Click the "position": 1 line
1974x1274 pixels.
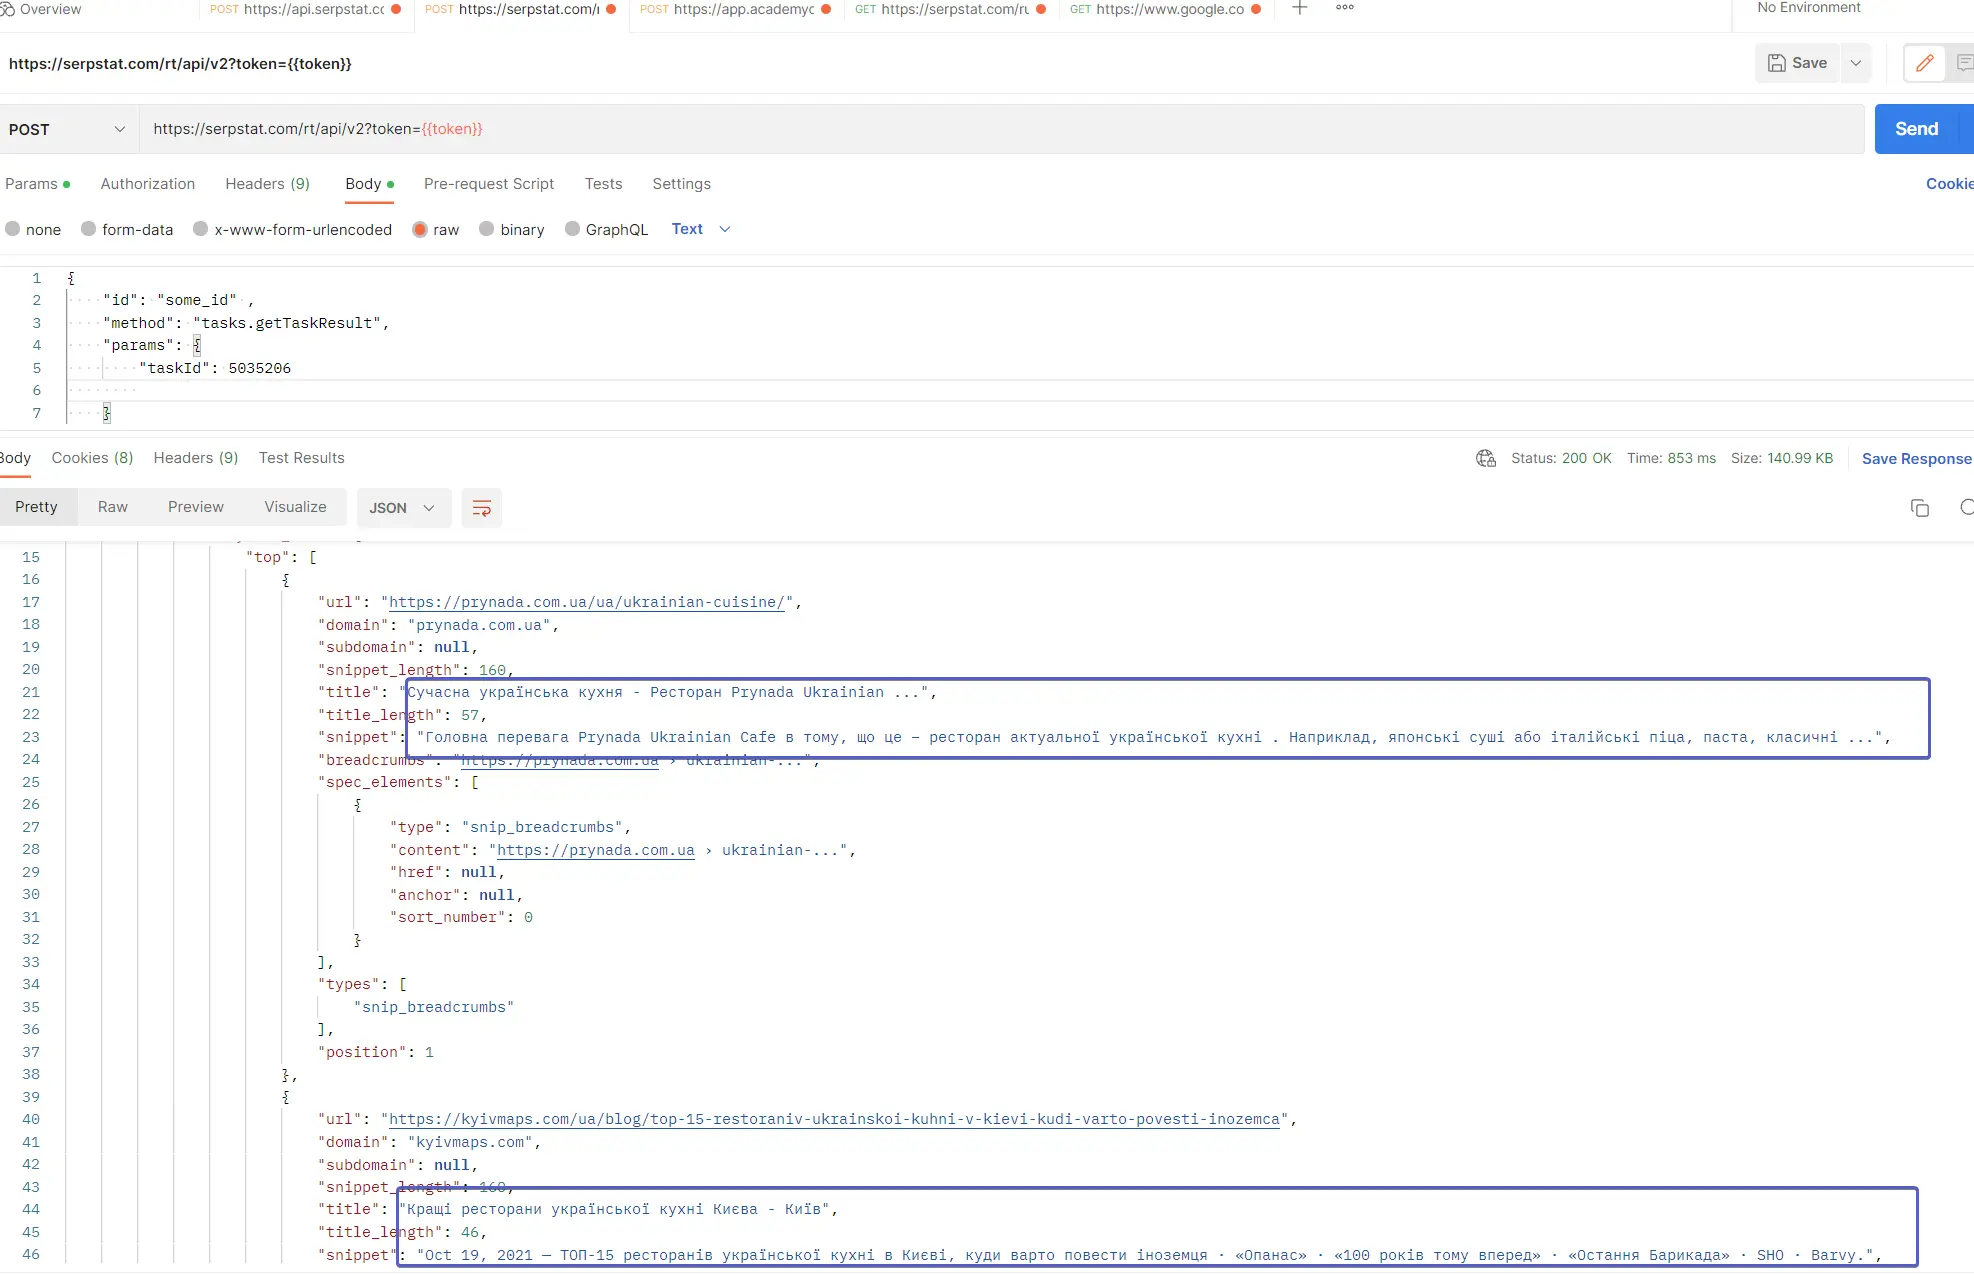376,1052
